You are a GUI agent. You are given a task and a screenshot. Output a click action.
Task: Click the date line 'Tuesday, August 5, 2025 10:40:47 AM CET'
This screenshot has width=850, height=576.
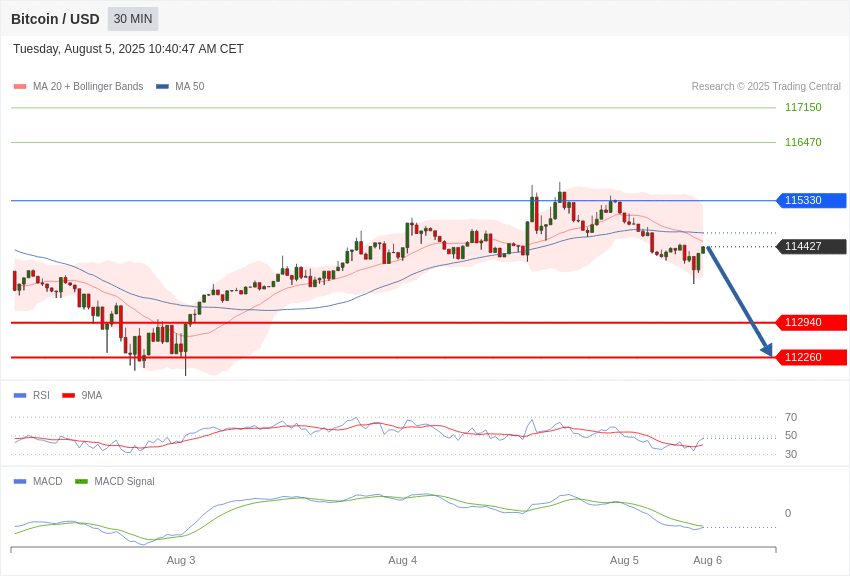click(128, 49)
